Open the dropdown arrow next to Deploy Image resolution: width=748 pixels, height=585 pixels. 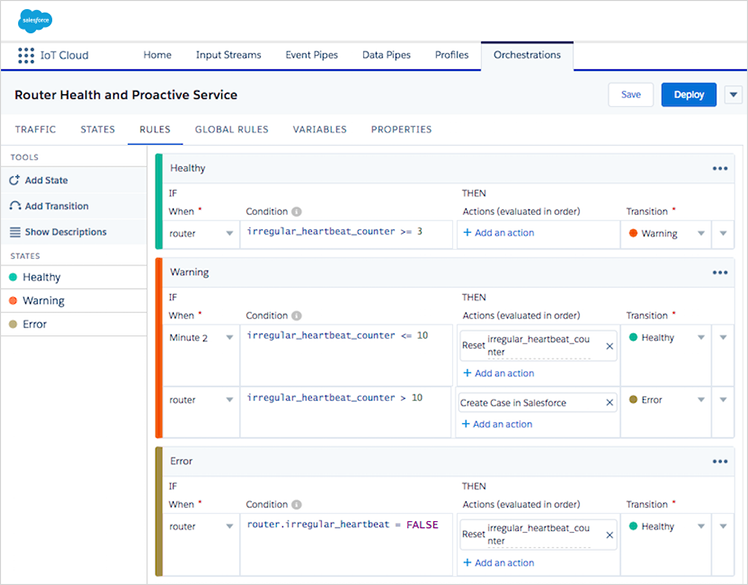tap(733, 94)
